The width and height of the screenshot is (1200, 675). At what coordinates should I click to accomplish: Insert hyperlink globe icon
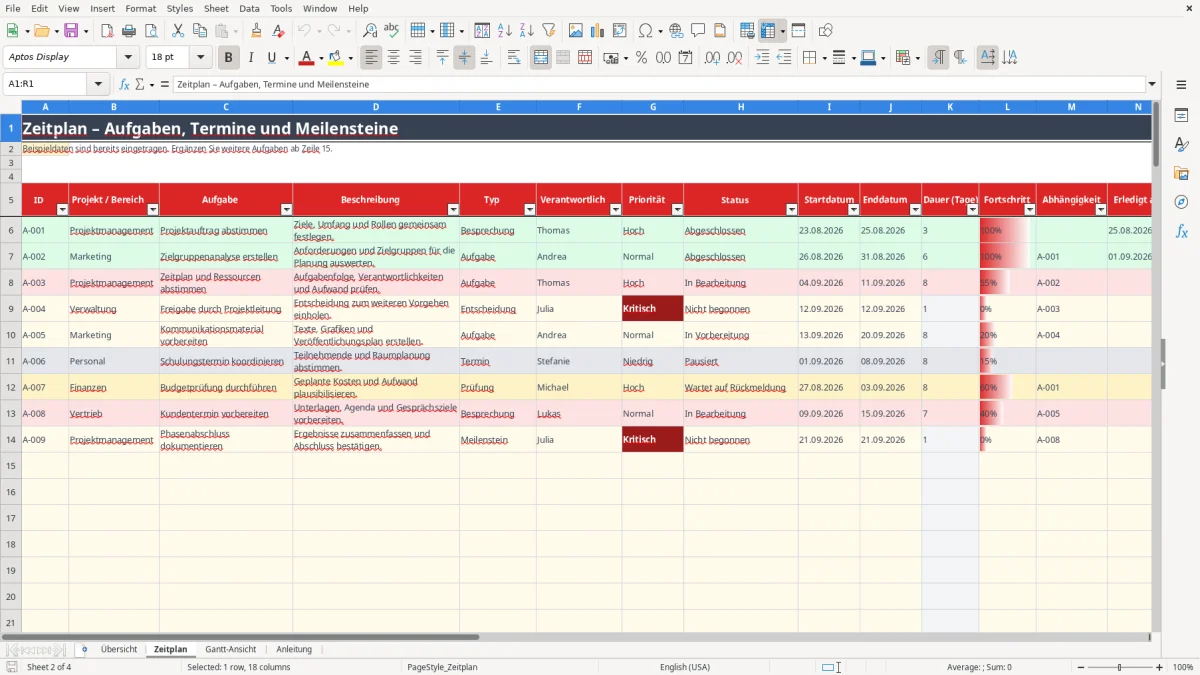click(x=676, y=31)
